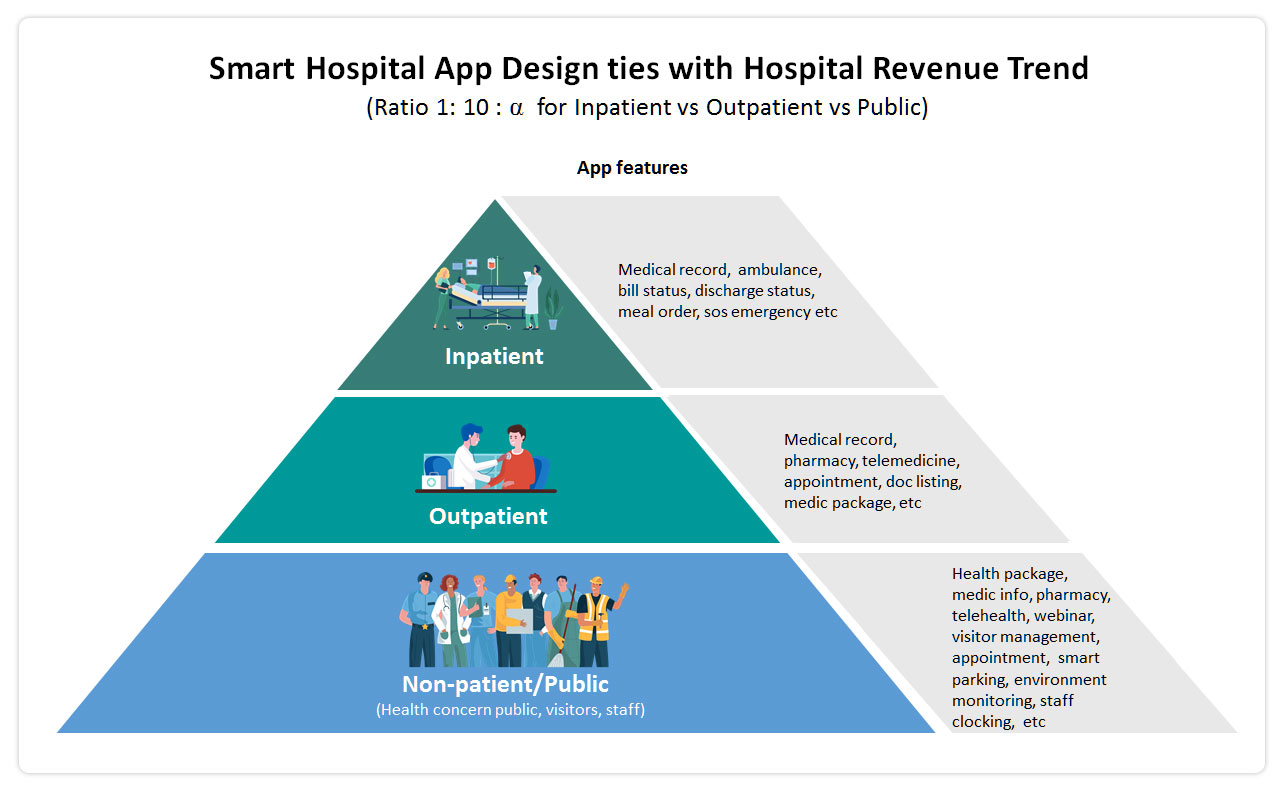1284x789 pixels.
Task: Click the inpatient feature text starting 'Medical record, ambulance'
Action: coord(727,290)
